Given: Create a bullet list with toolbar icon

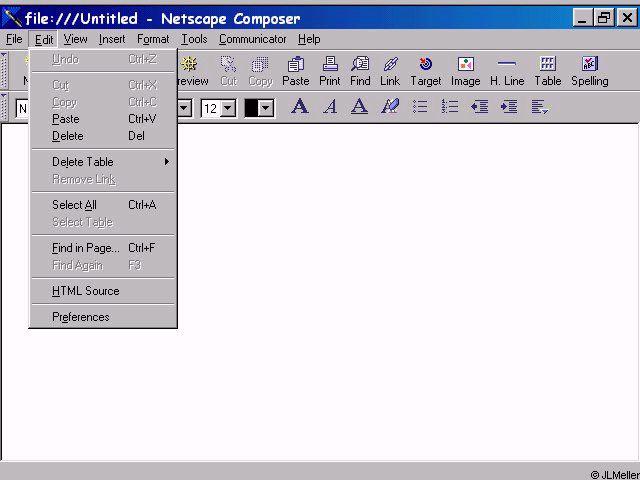Looking at the screenshot, I should click(420, 107).
